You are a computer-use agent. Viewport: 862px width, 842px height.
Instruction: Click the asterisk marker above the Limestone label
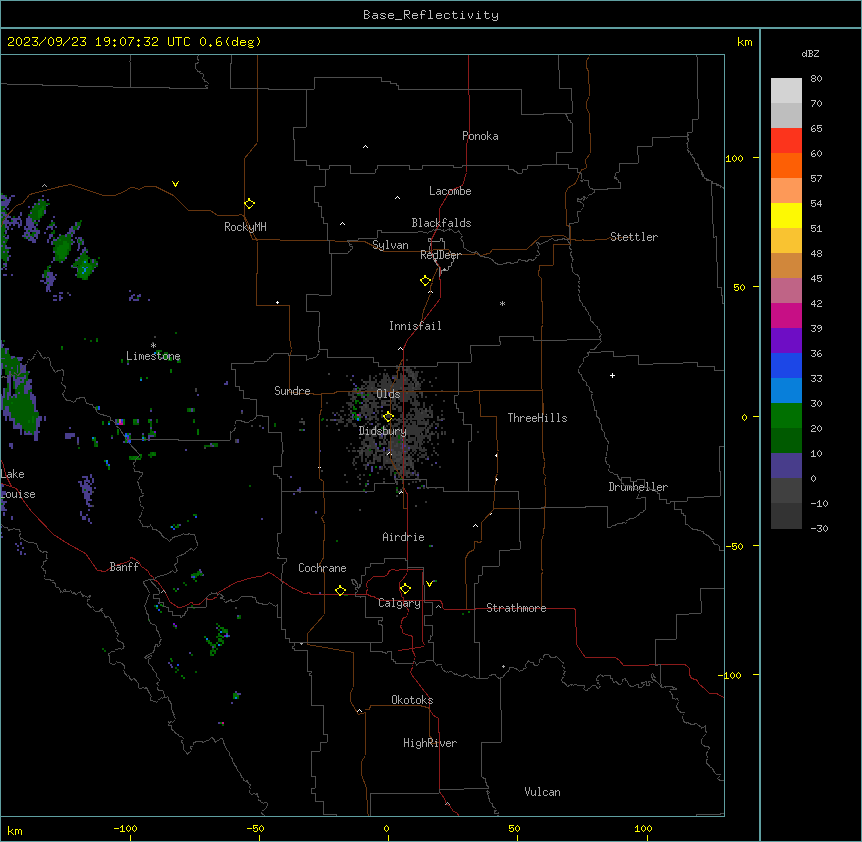[153, 345]
